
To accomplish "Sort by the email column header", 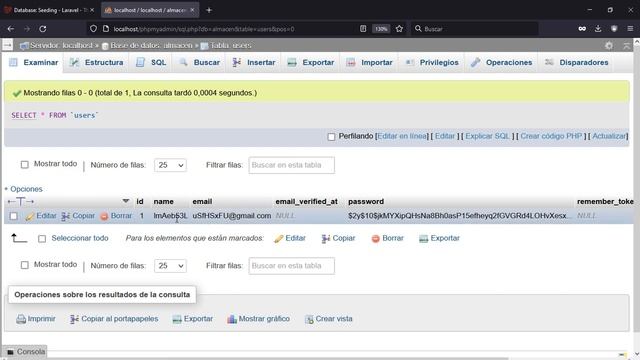I will pos(202,201).
